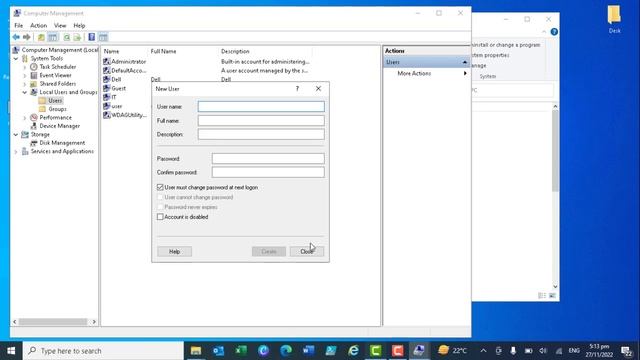Open the Help menu
Screen dimensions: 640x360
pyautogui.click(x=79, y=25)
